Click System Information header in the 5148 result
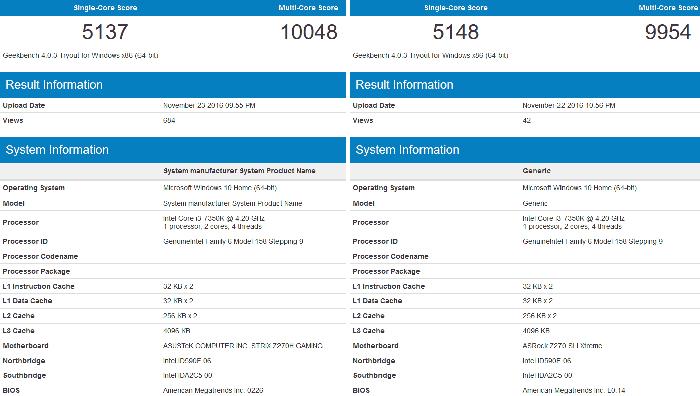This screenshot has width=700, height=396. (x=525, y=150)
